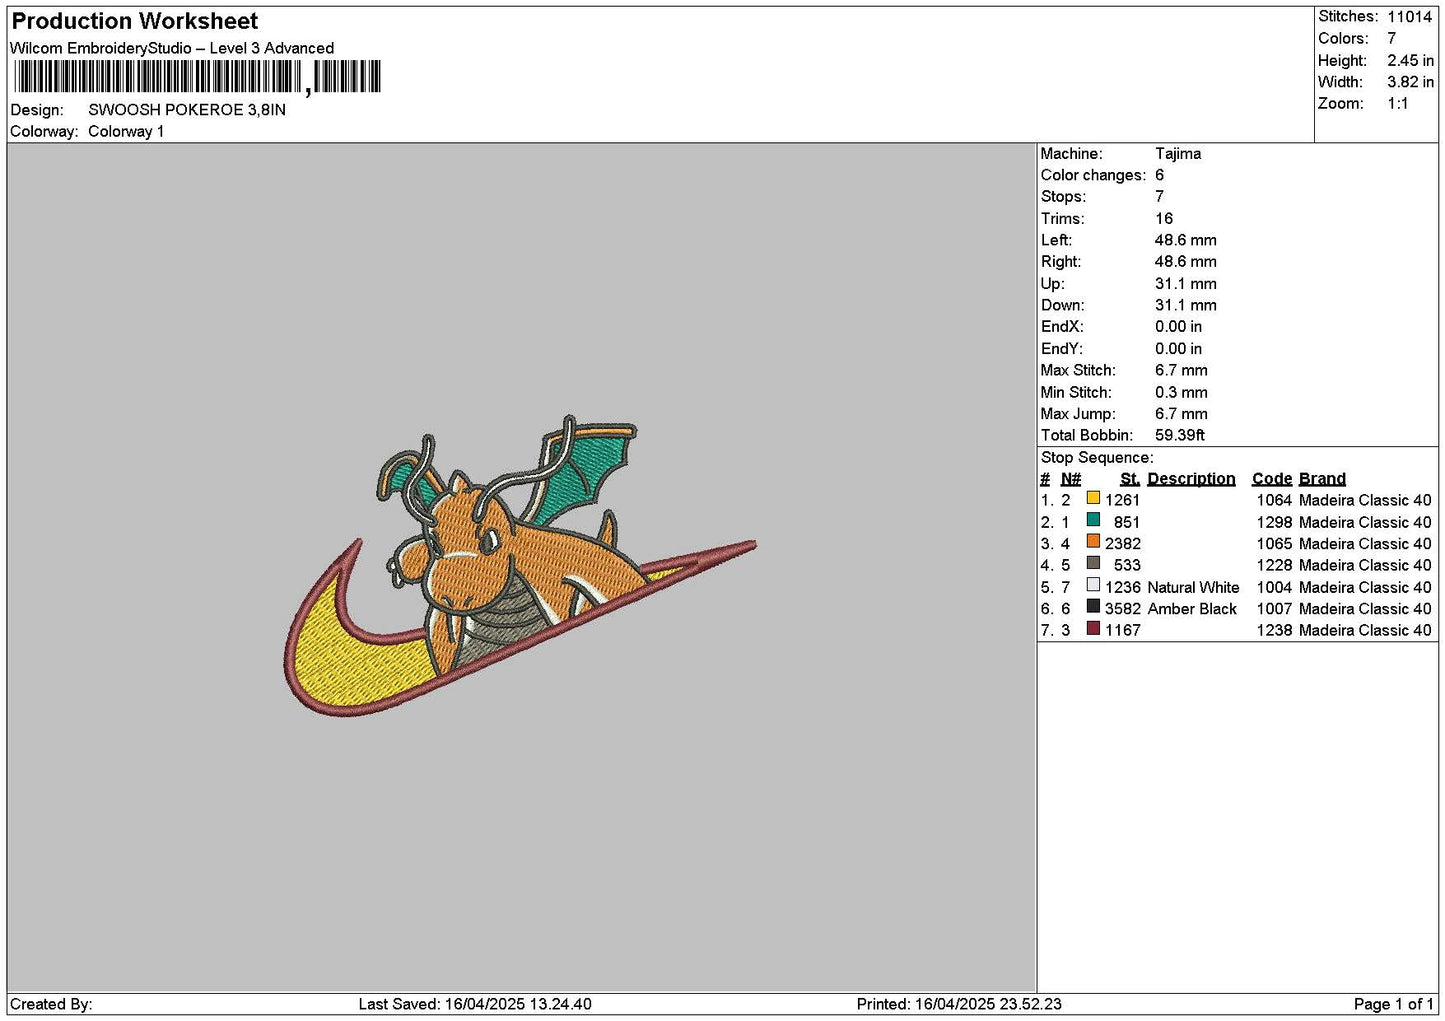Click the Wilcom EmbroideryStudio Level 3 Advanced text

(x=172, y=48)
